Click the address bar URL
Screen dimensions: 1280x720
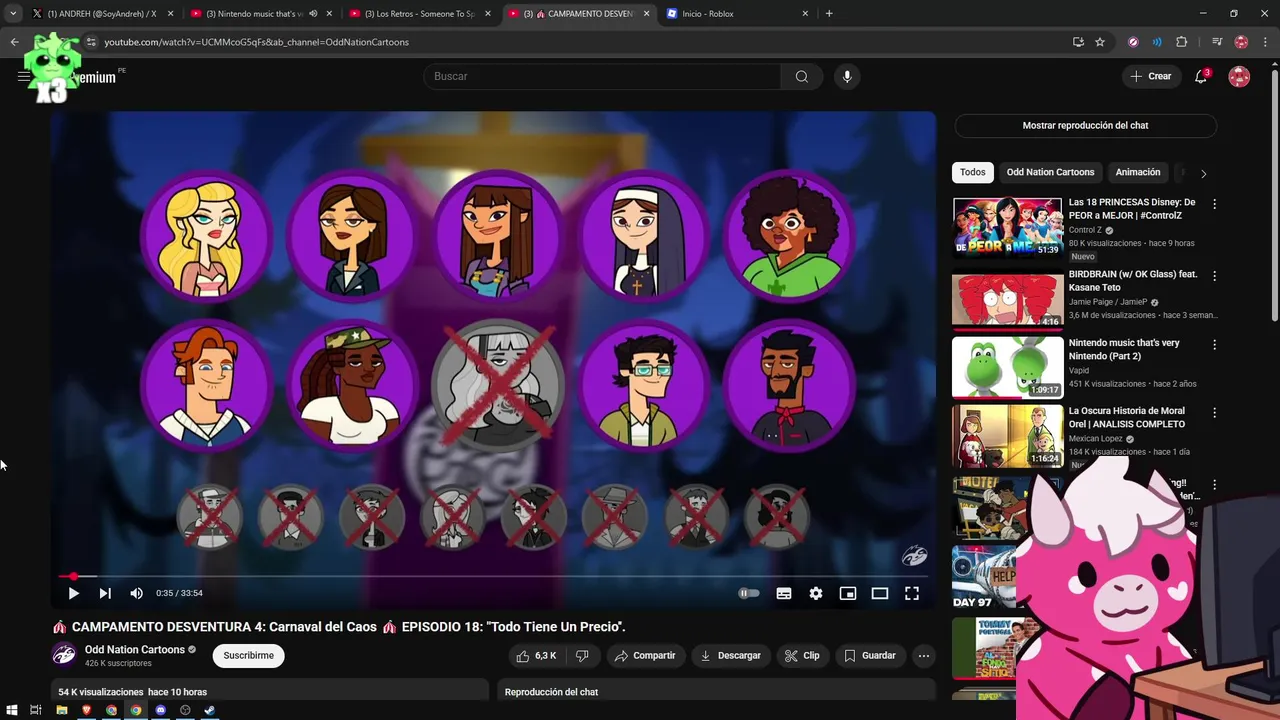[257, 42]
